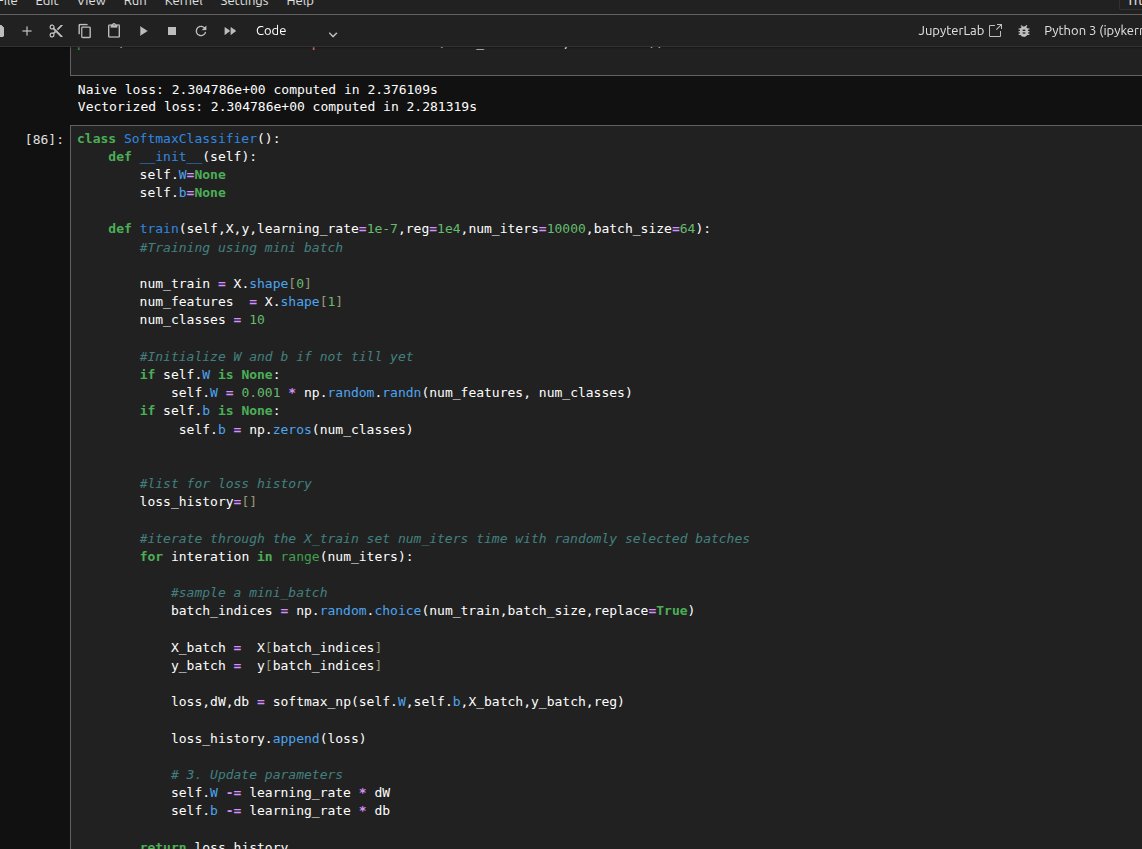This screenshot has width=1142, height=849.
Task: Select cell via [86]: prompt
Action: pyautogui.click(x=44, y=139)
